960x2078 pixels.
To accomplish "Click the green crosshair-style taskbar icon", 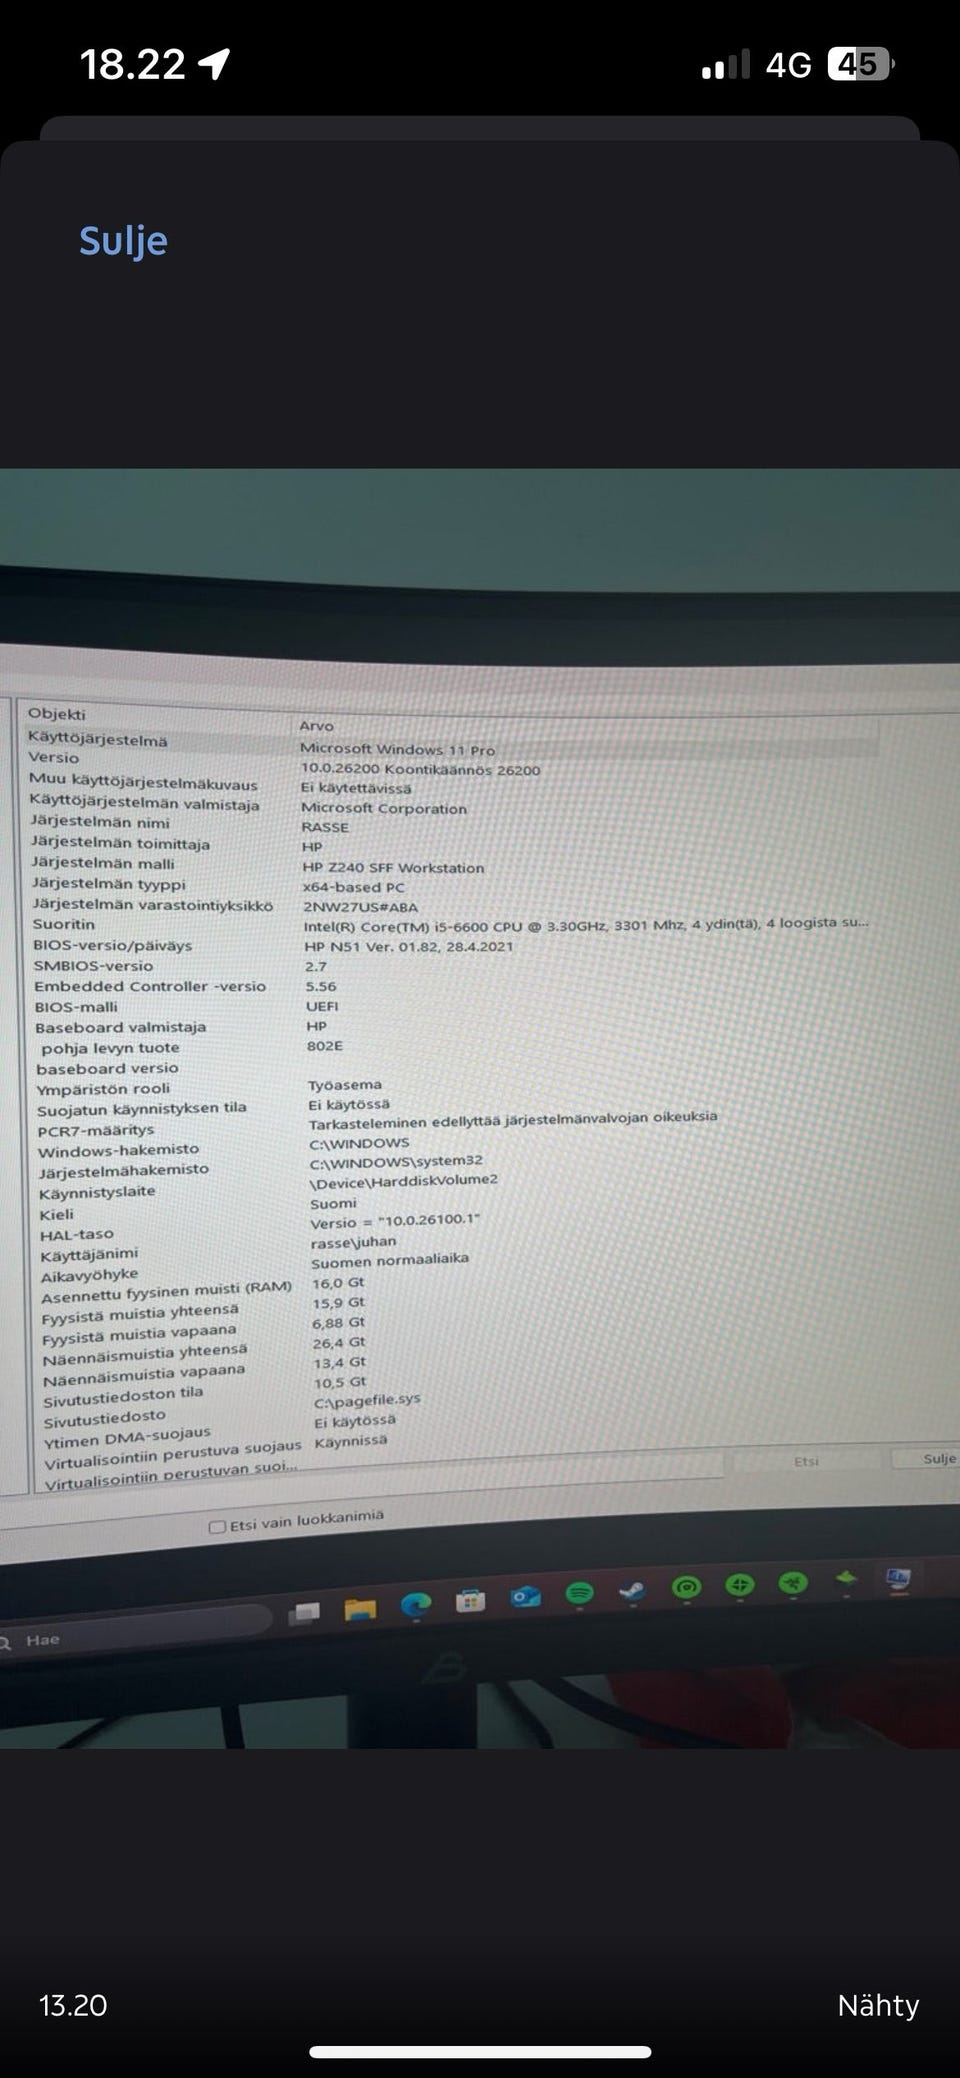I will (739, 1584).
